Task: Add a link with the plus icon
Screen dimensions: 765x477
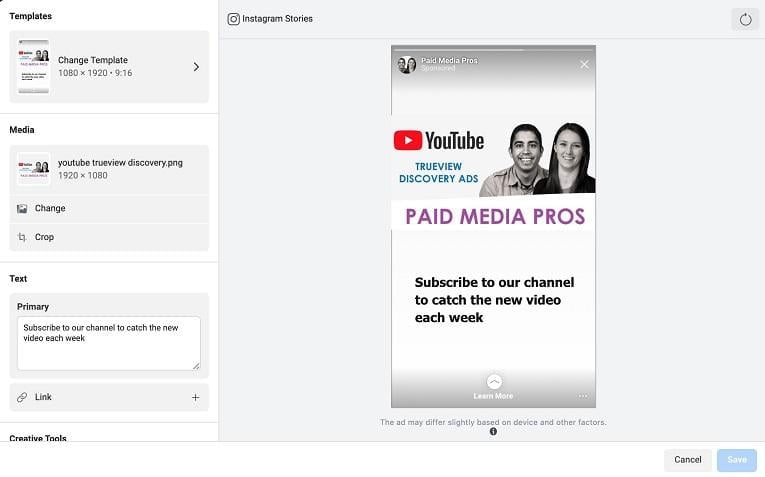Action: pyautogui.click(x=195, y=398)
